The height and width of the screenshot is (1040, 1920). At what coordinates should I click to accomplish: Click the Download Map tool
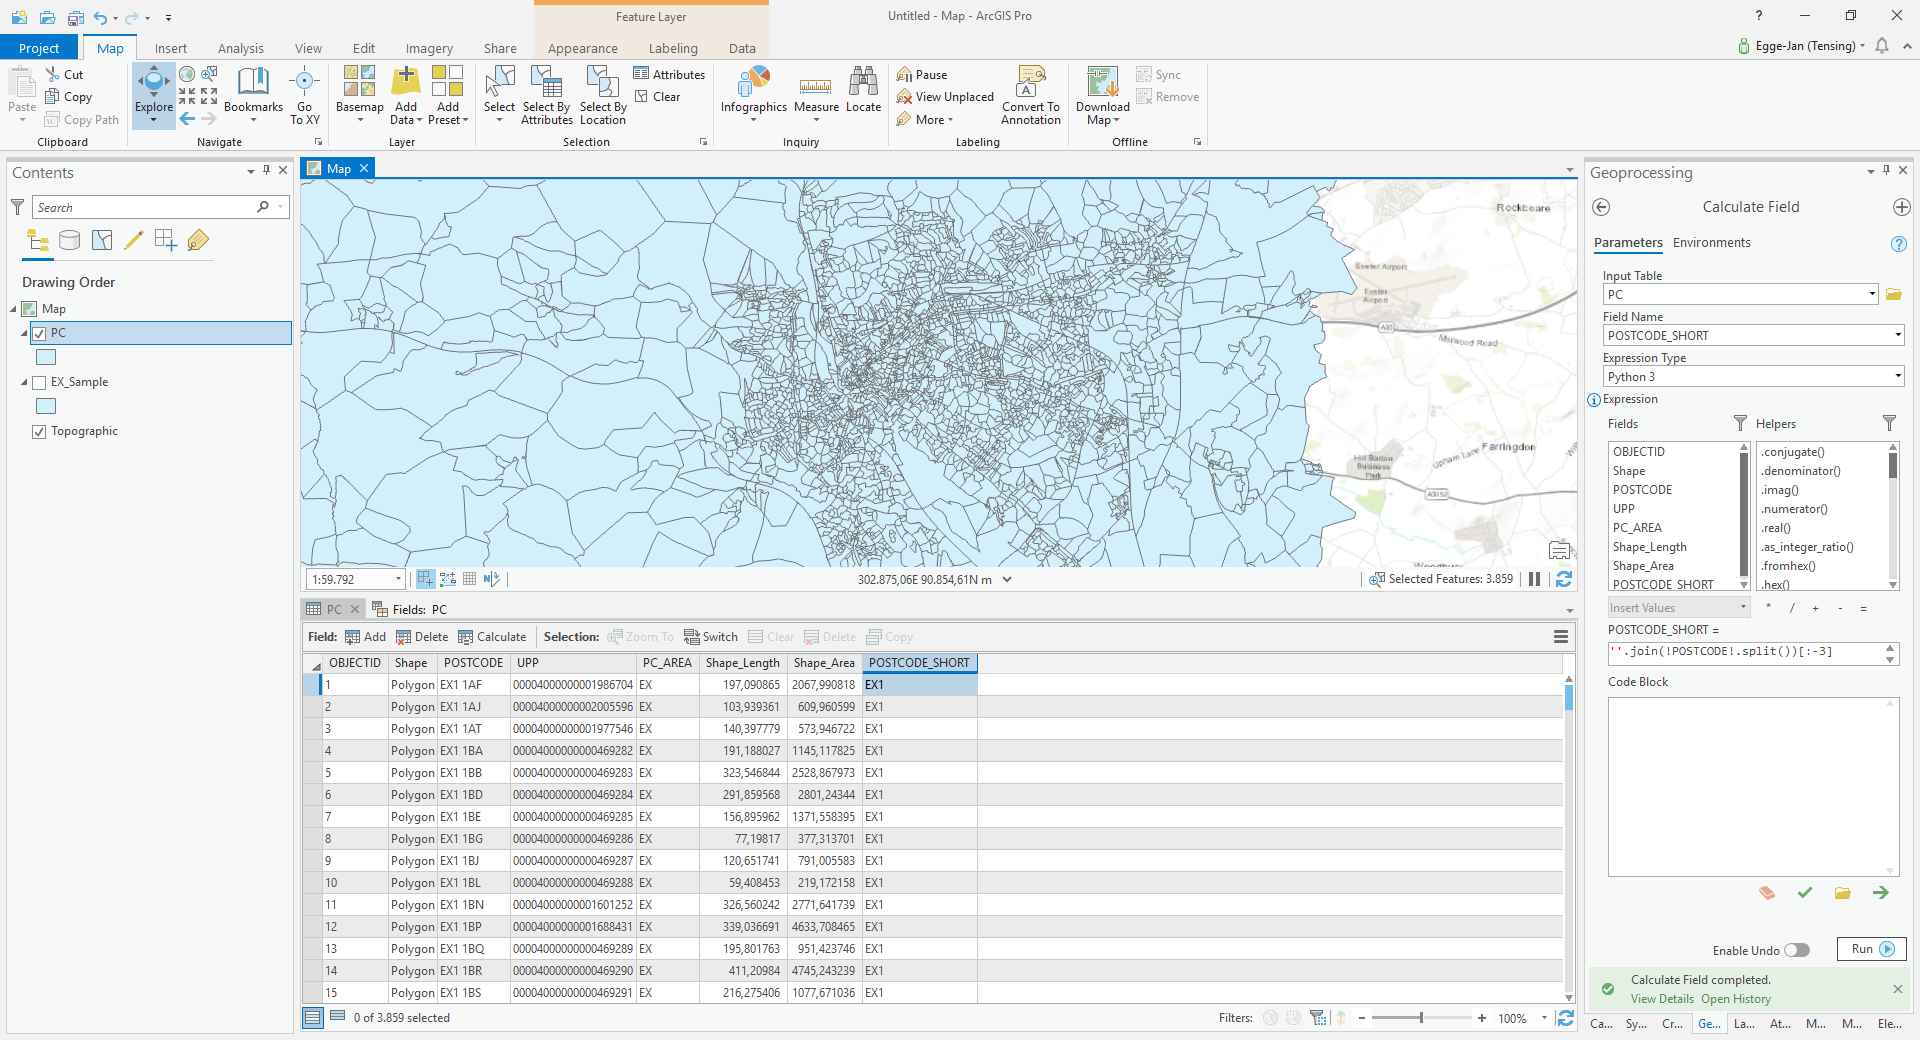1100,95
